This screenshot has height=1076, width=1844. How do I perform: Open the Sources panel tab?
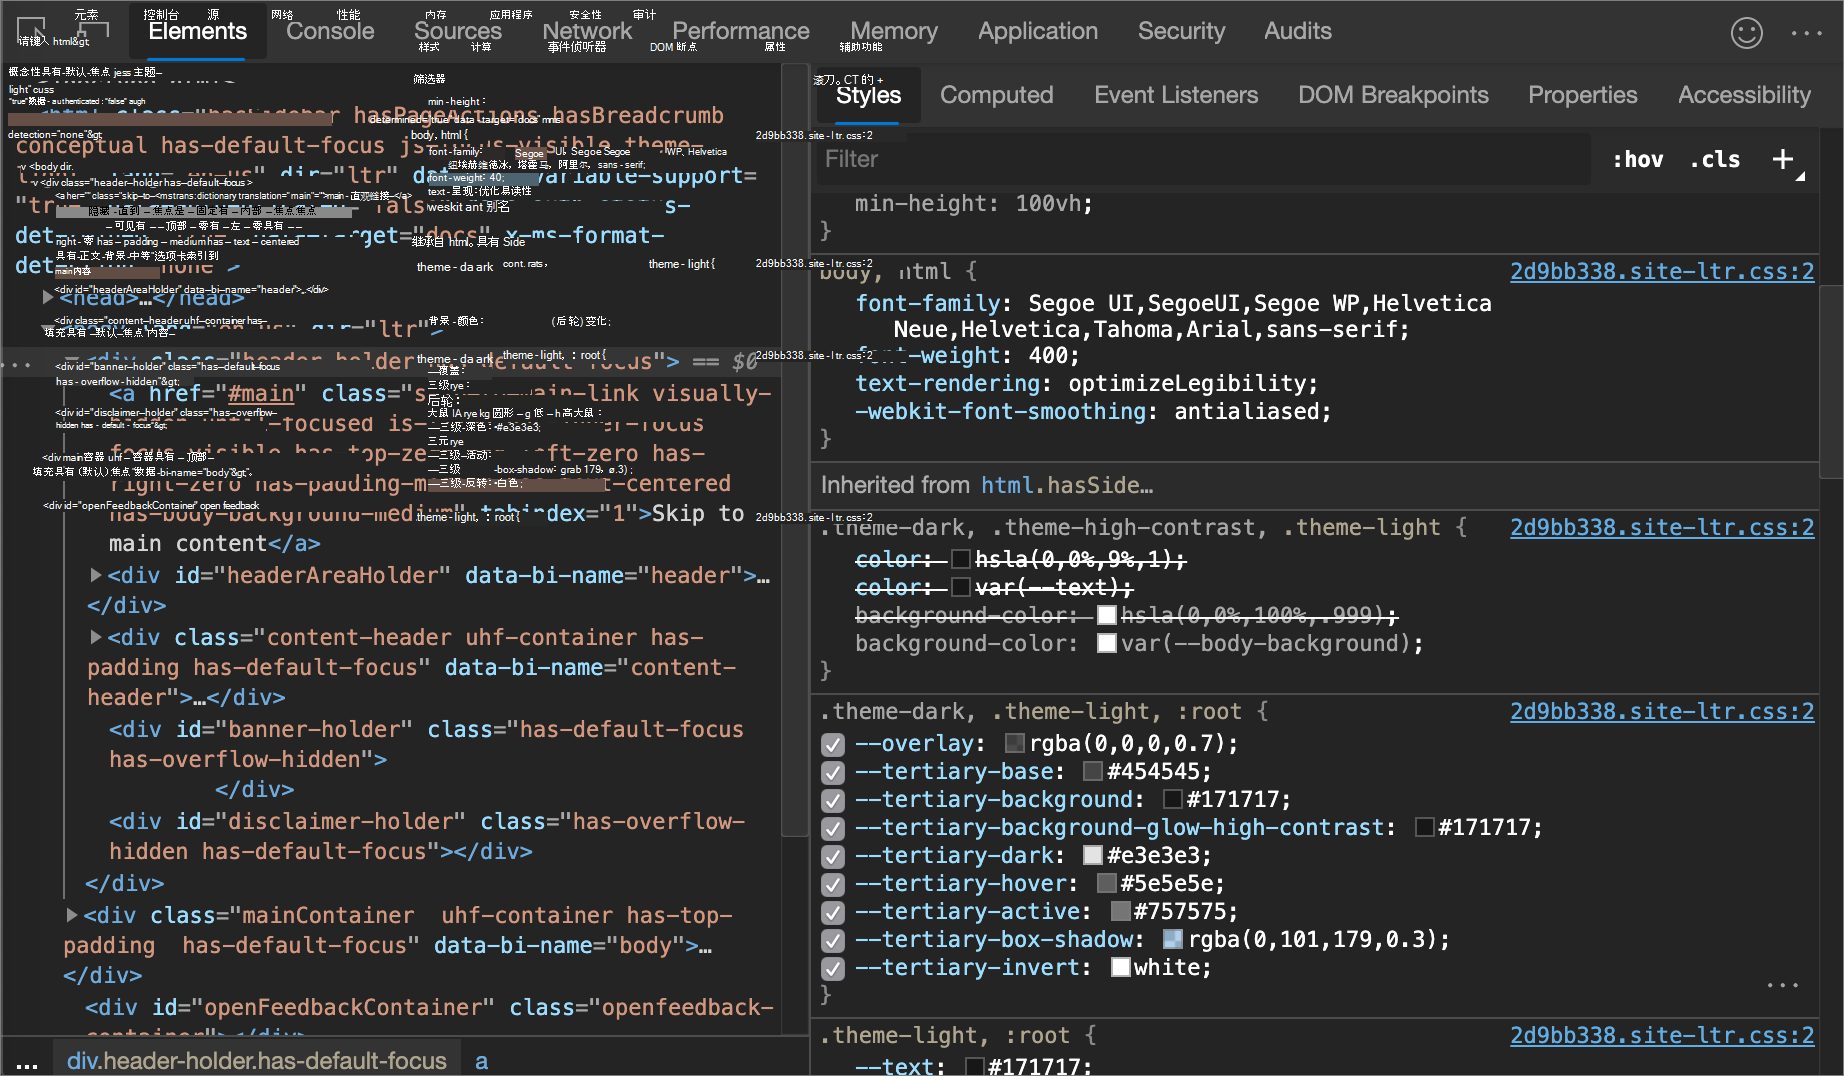tap(458, 31)
